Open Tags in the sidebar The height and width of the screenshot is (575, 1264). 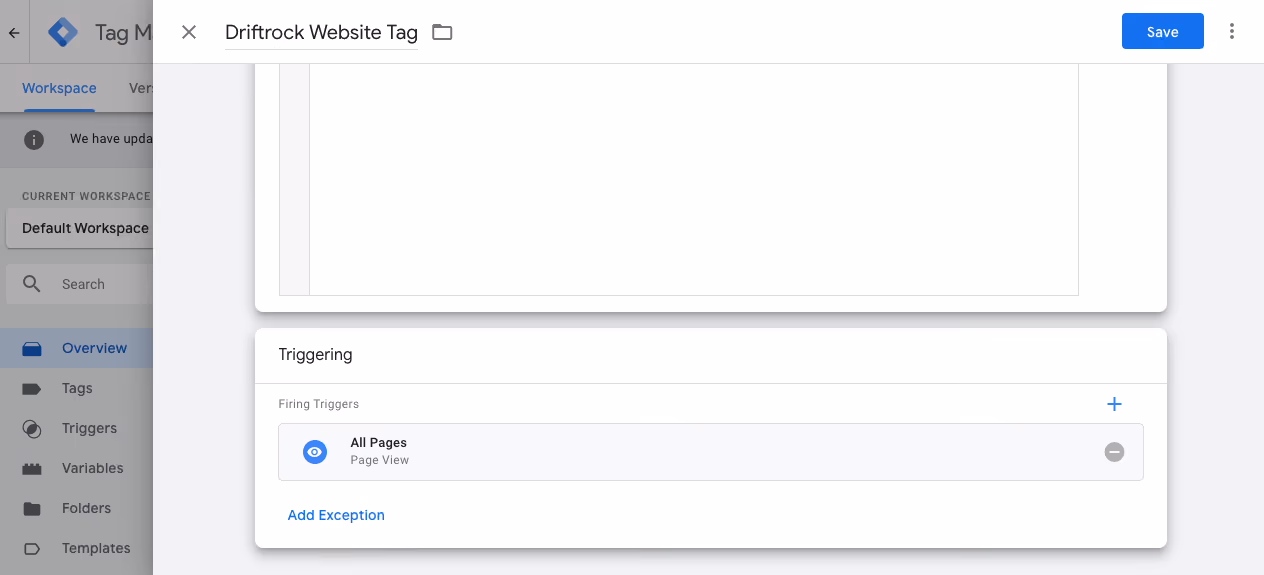(77, 388)
